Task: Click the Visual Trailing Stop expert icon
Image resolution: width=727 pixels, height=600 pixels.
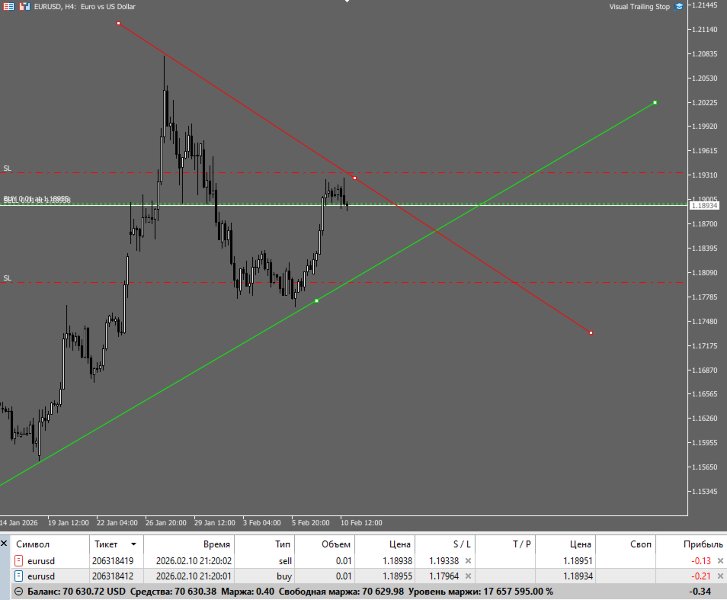Action: click(x=680, y=6)
